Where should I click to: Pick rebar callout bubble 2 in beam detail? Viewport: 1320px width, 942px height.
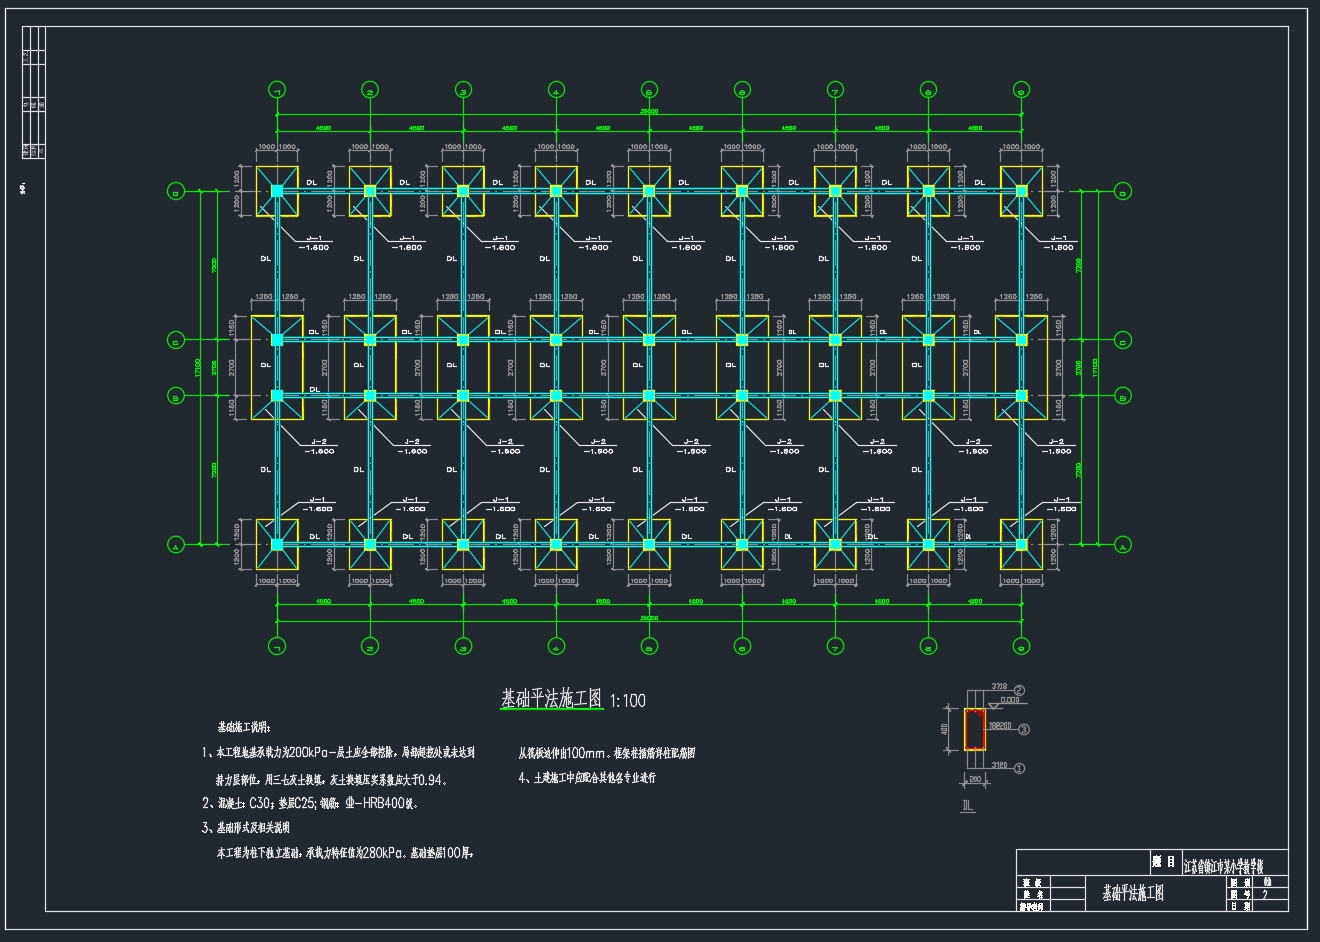click(1019, 690)
